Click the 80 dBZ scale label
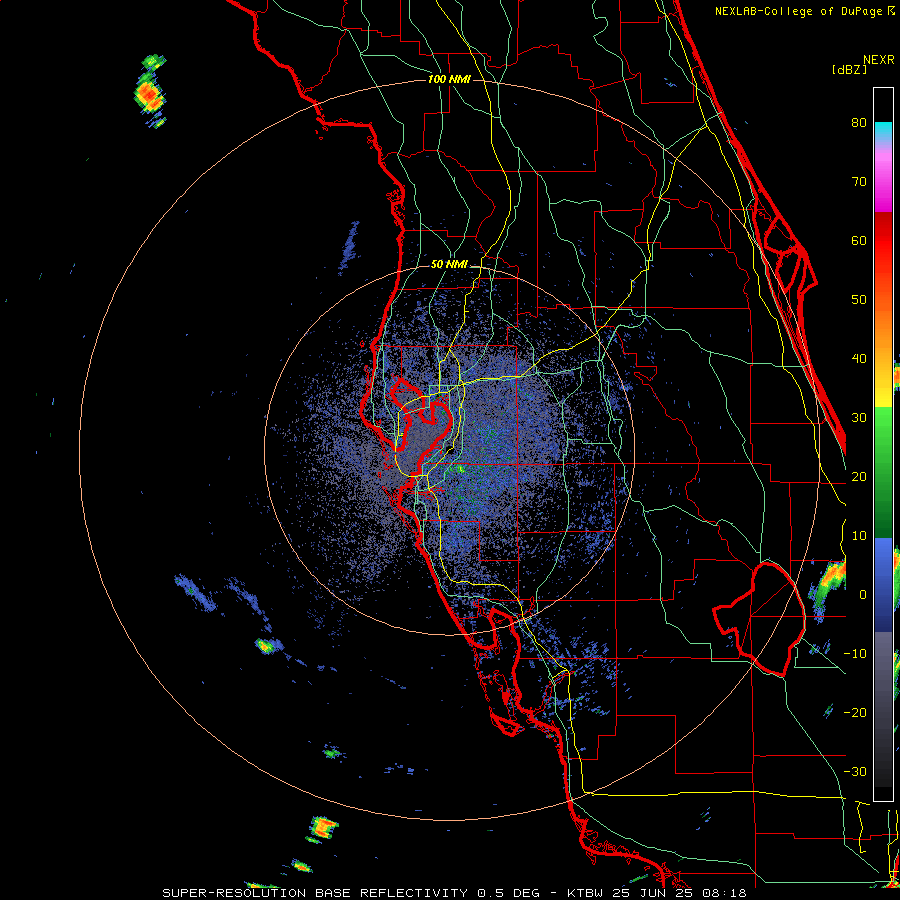The image size is (900, 900). [859, 122]
